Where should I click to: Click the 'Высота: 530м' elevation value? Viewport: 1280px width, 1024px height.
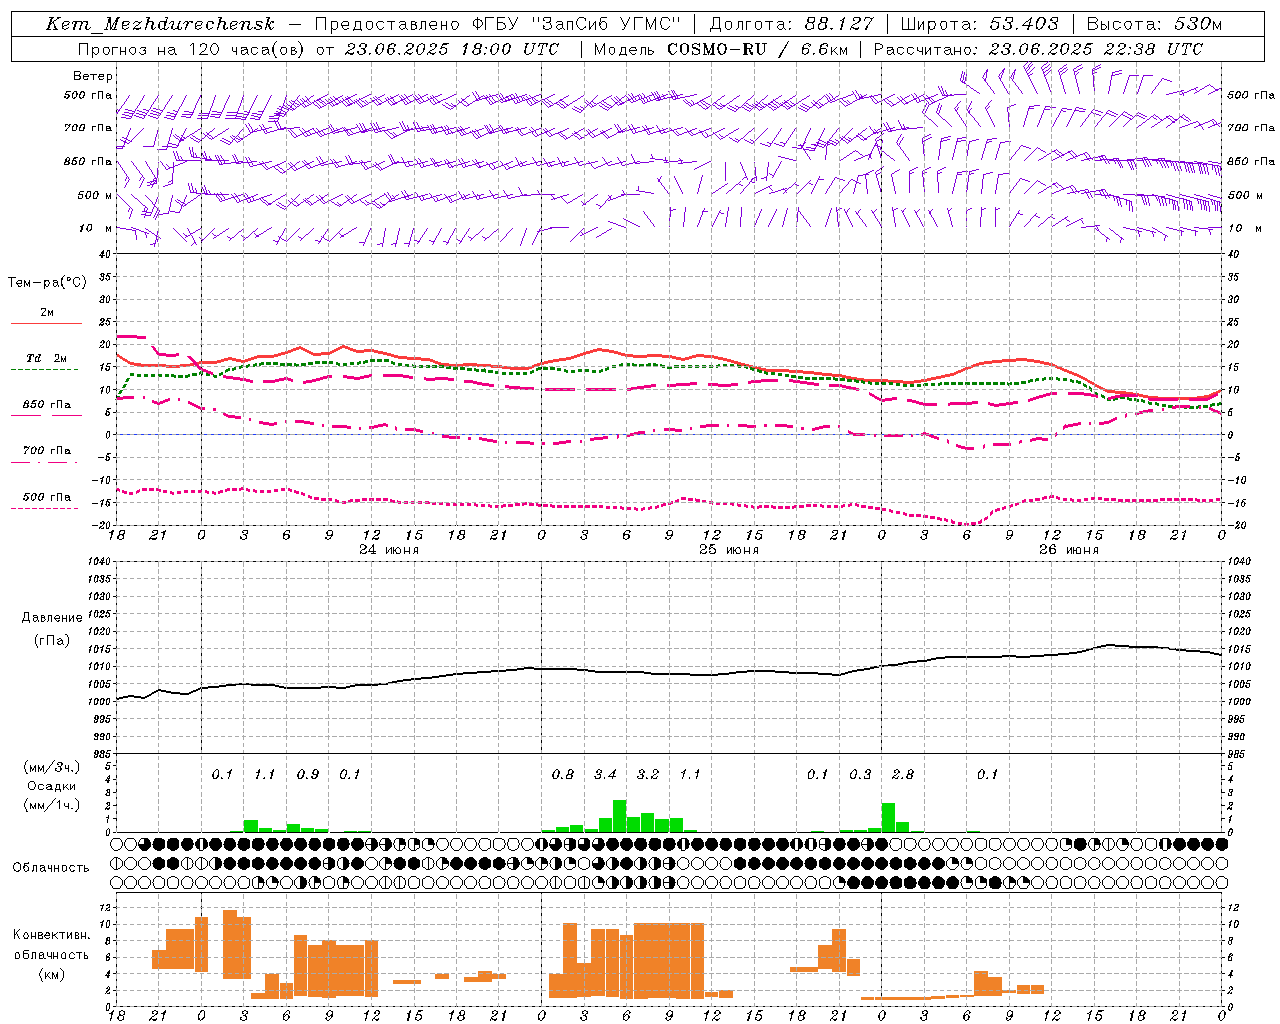click(x=1154, y=24)
